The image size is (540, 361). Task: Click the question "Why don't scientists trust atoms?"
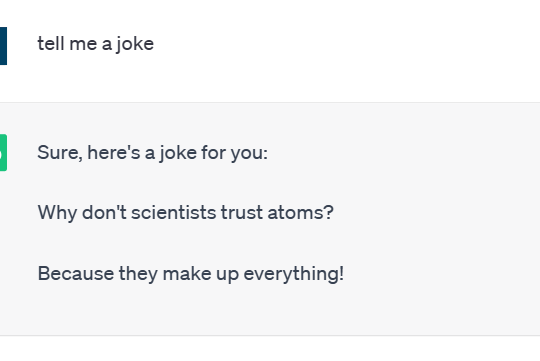click(186, 213)
